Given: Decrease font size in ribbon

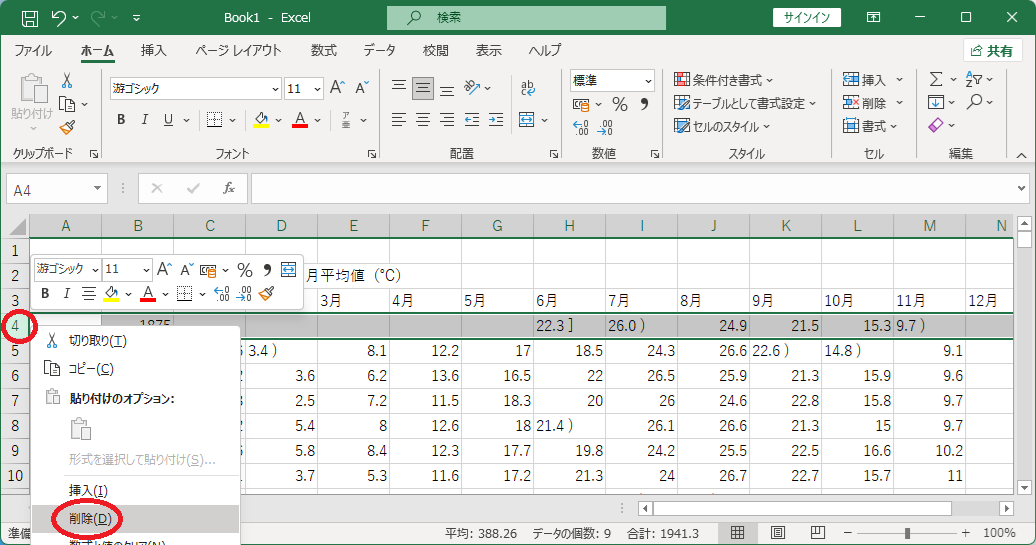Looking at the screenshot, I should (x=361, y=88).
